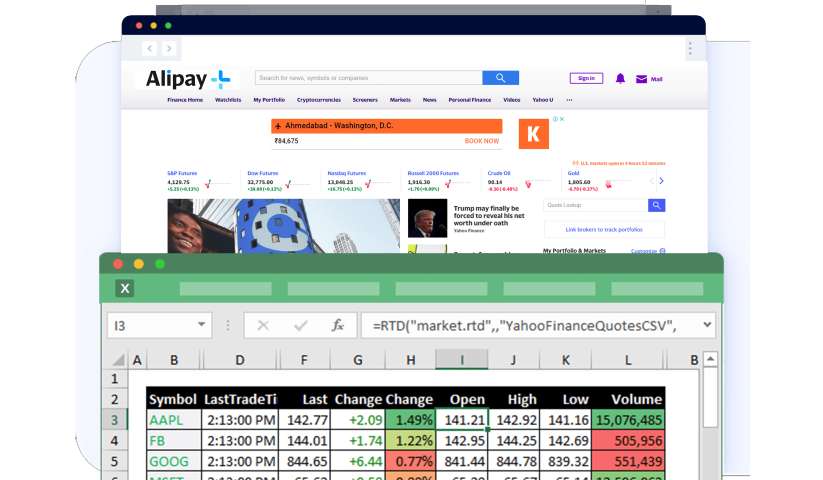823x480 pixels.
Task: Open Mail envelope icon
Action: click(641, 79)
